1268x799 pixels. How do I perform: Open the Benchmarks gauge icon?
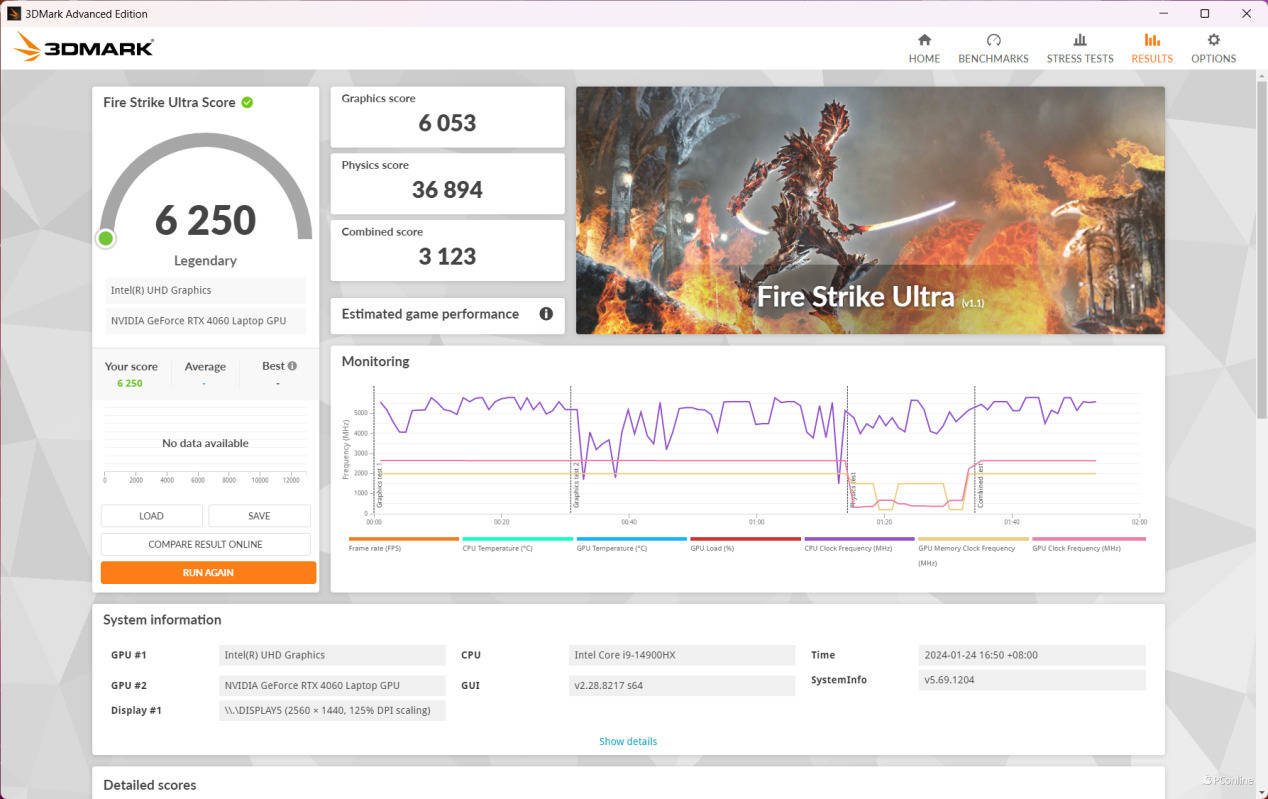(x=993, y=40)
